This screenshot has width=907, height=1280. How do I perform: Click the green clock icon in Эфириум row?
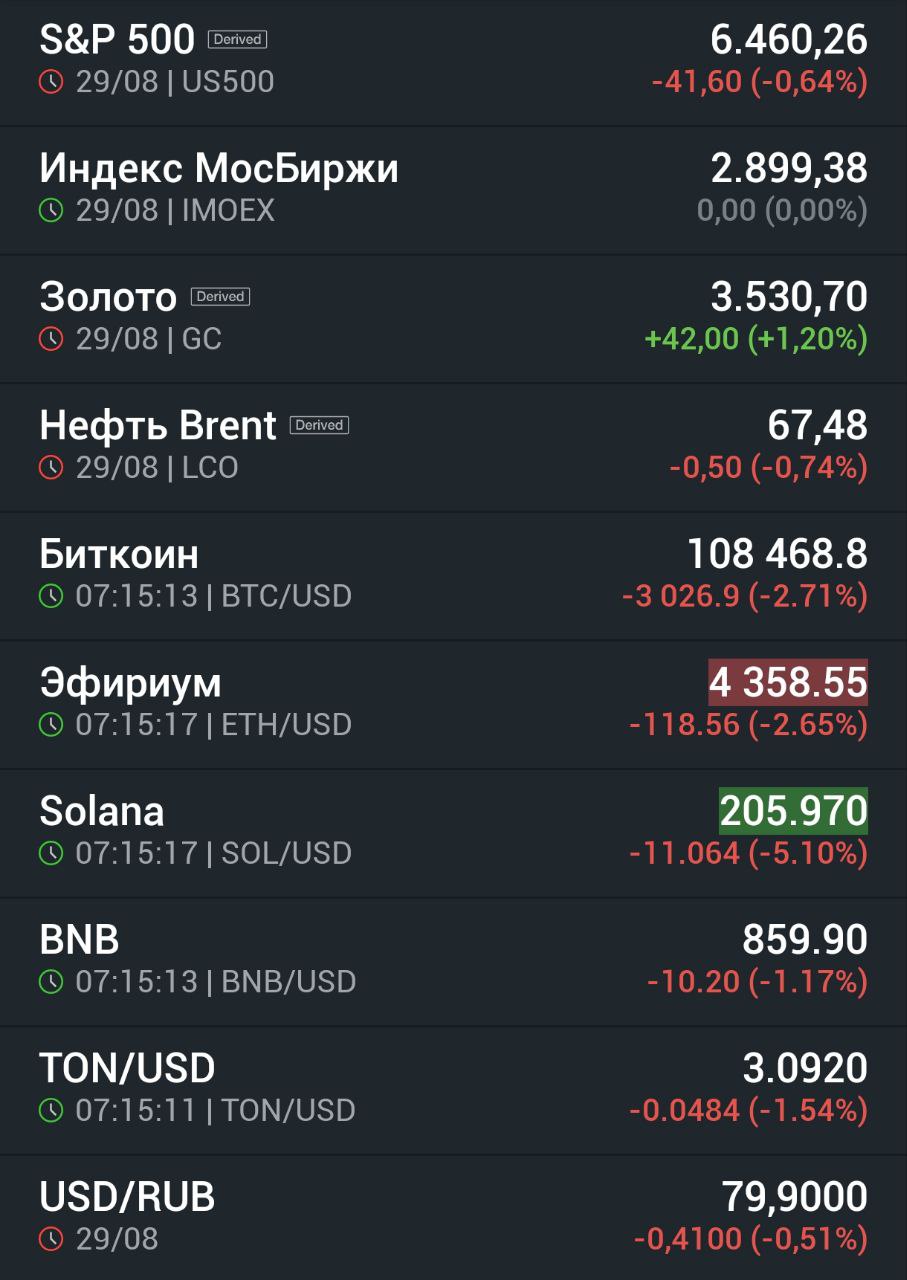51,724
